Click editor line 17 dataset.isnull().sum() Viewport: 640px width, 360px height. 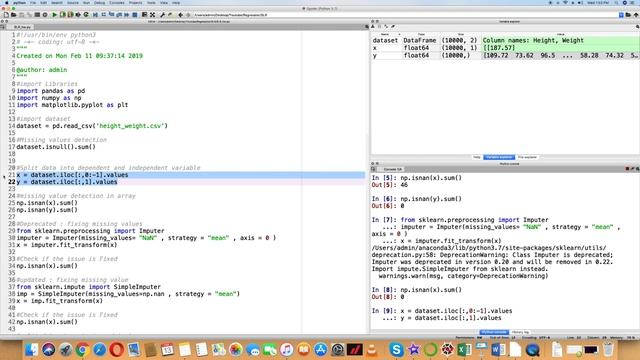click(56, 147)
